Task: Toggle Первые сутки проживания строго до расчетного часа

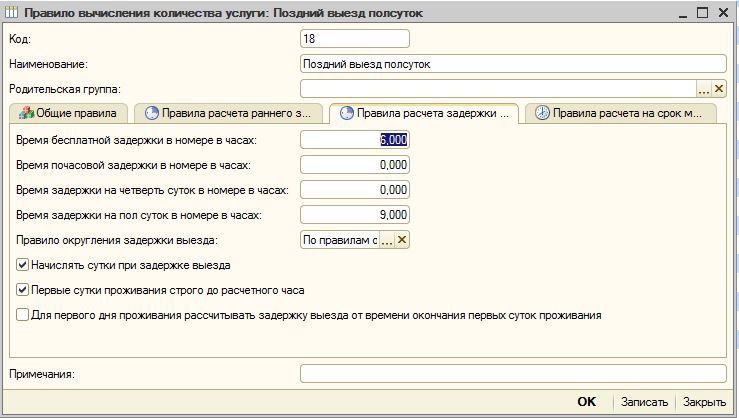Action: pos(22,290)
